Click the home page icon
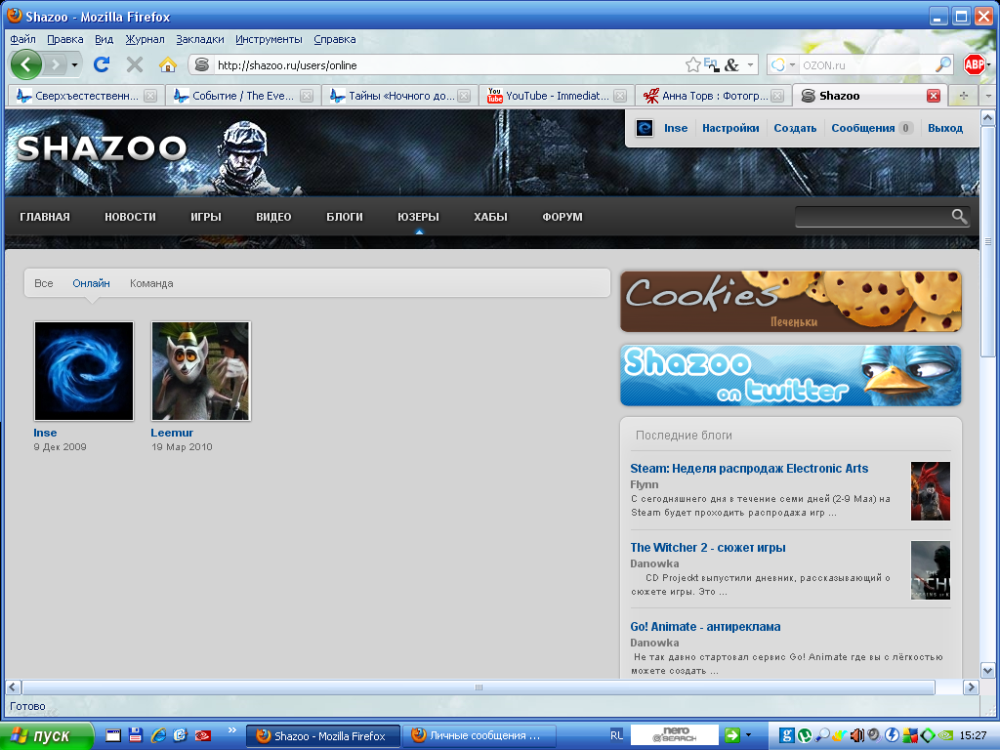This screenshot has height=750, width=1000. click(x=167, y=65)
